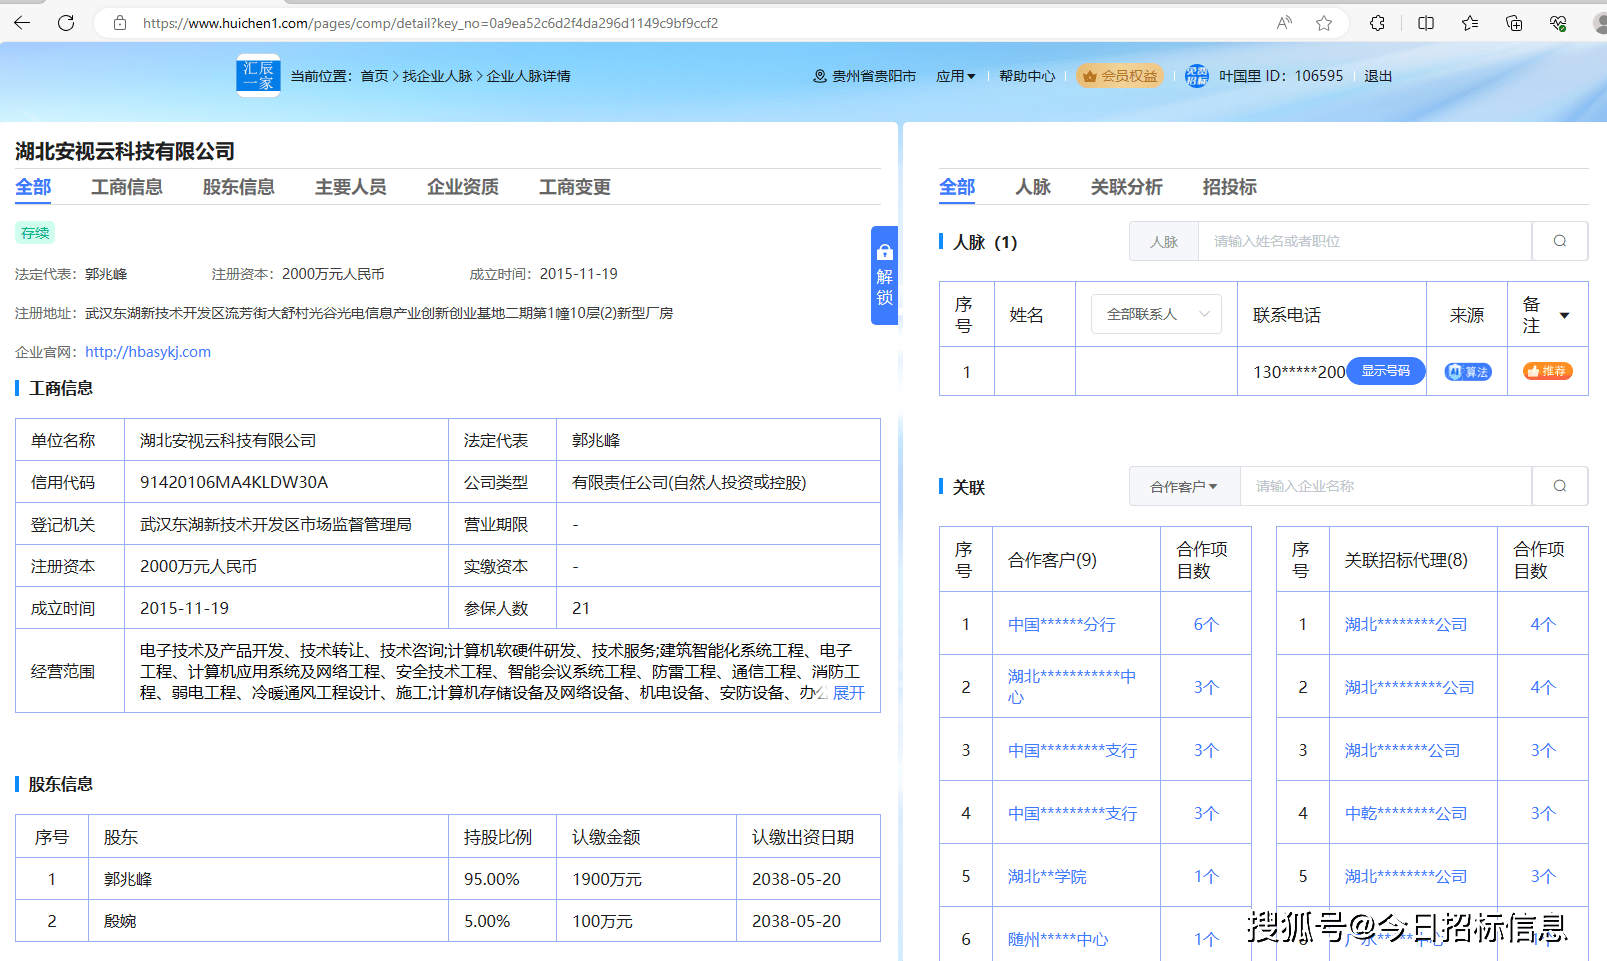Open bidding agent 中乾********公司

(1406, 814)
